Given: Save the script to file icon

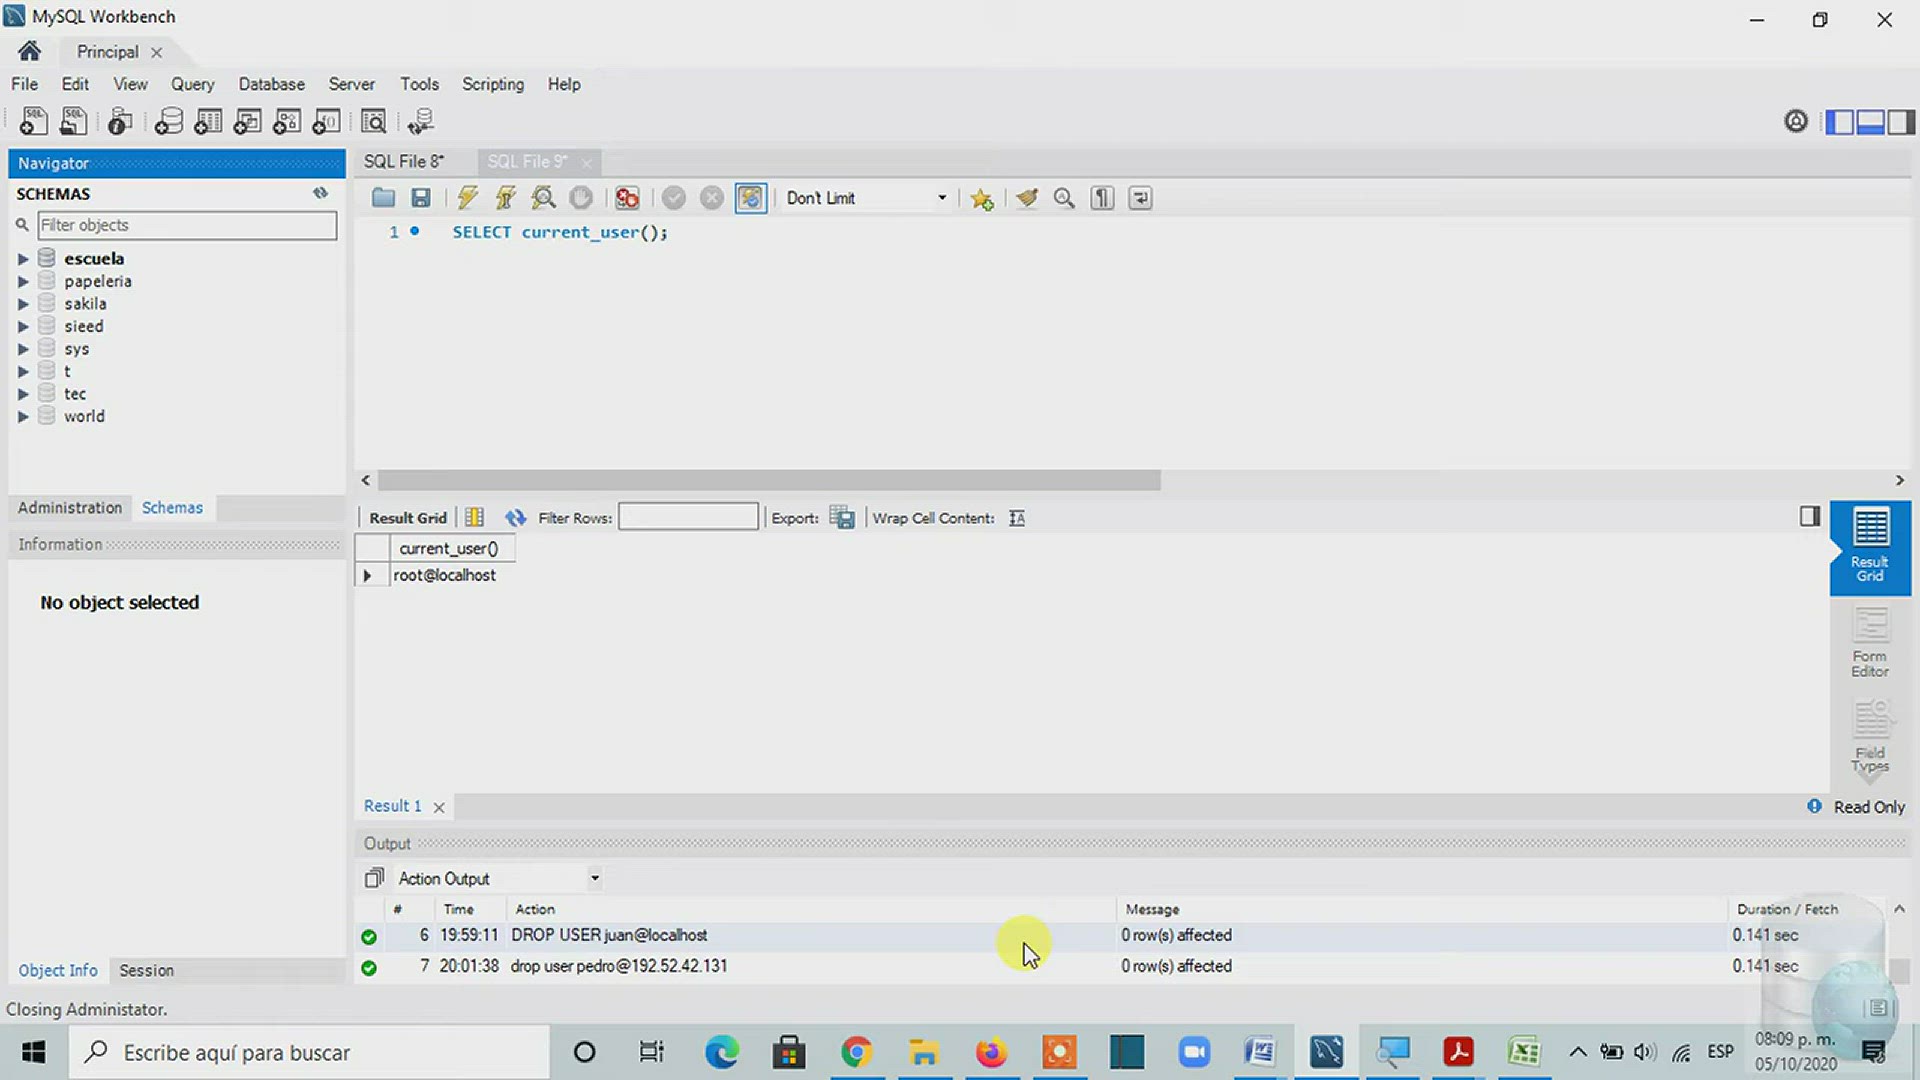Looking at the screenshot, I should 421,198.
